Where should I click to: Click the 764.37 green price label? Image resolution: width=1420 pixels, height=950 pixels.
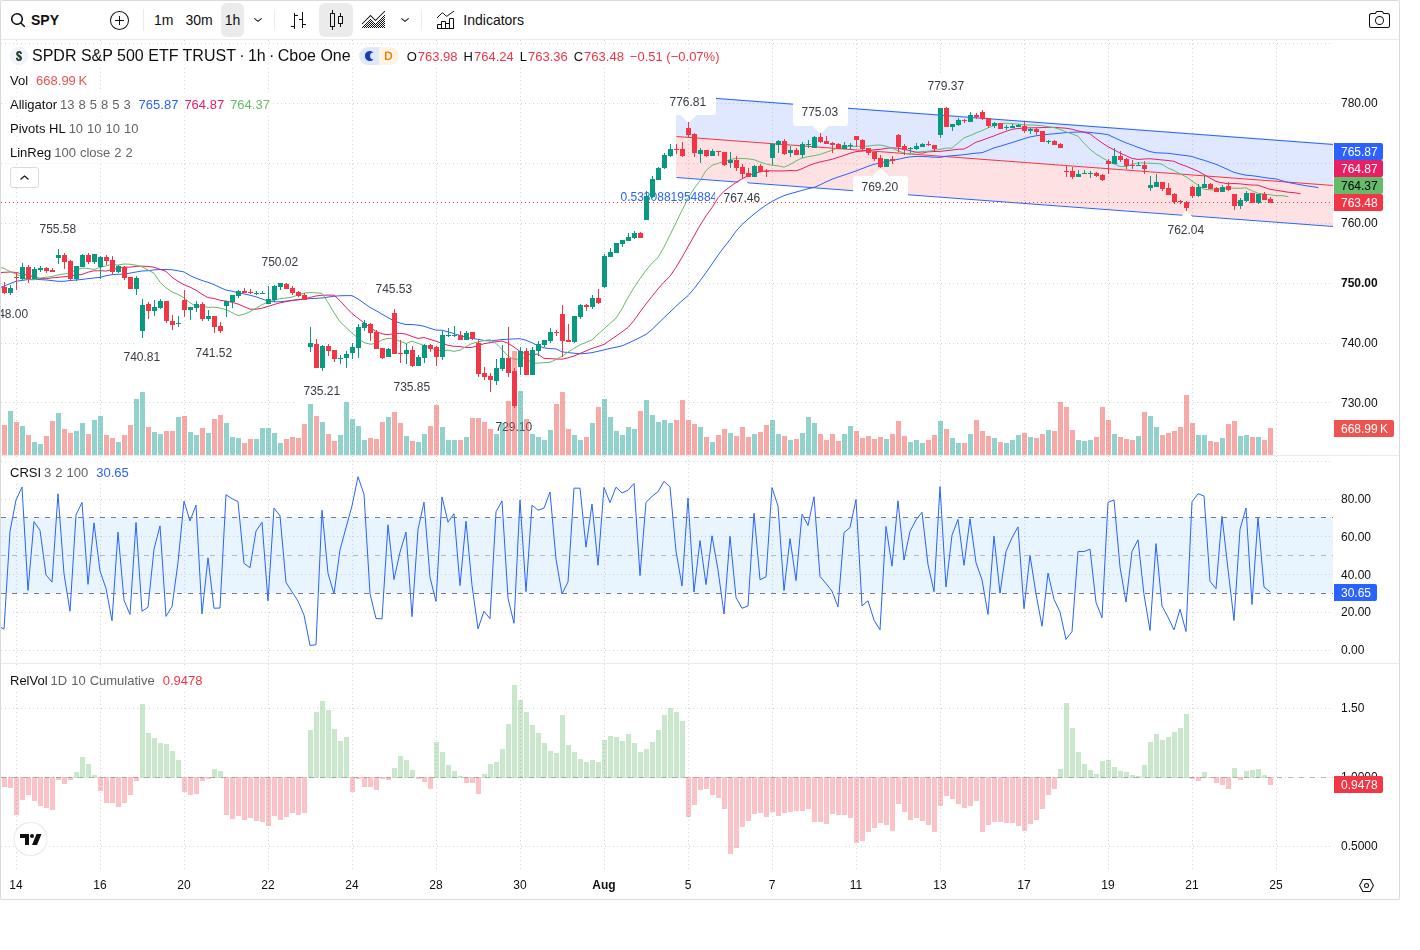[1358, 186]
